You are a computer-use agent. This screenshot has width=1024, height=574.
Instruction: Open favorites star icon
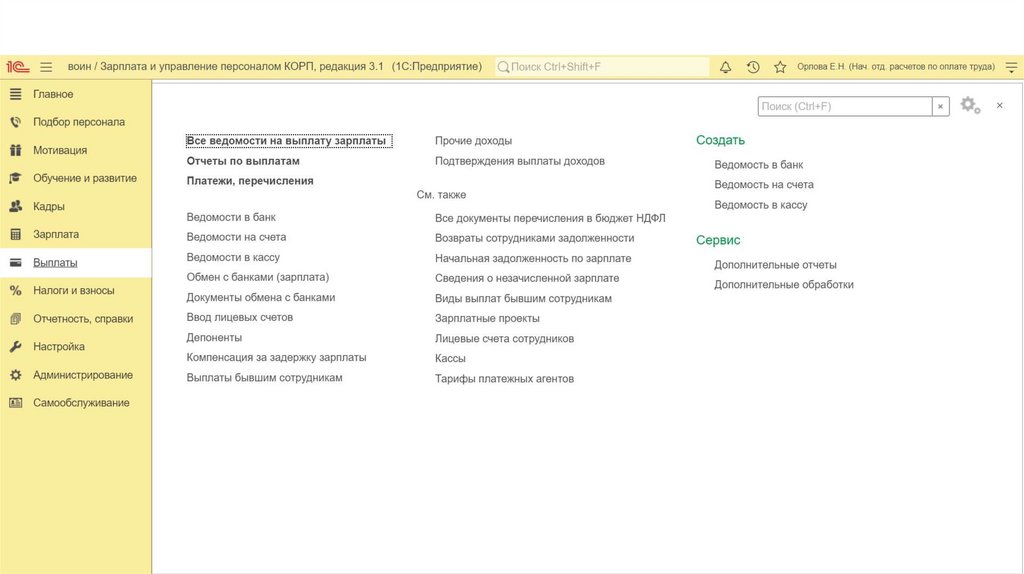780,67
